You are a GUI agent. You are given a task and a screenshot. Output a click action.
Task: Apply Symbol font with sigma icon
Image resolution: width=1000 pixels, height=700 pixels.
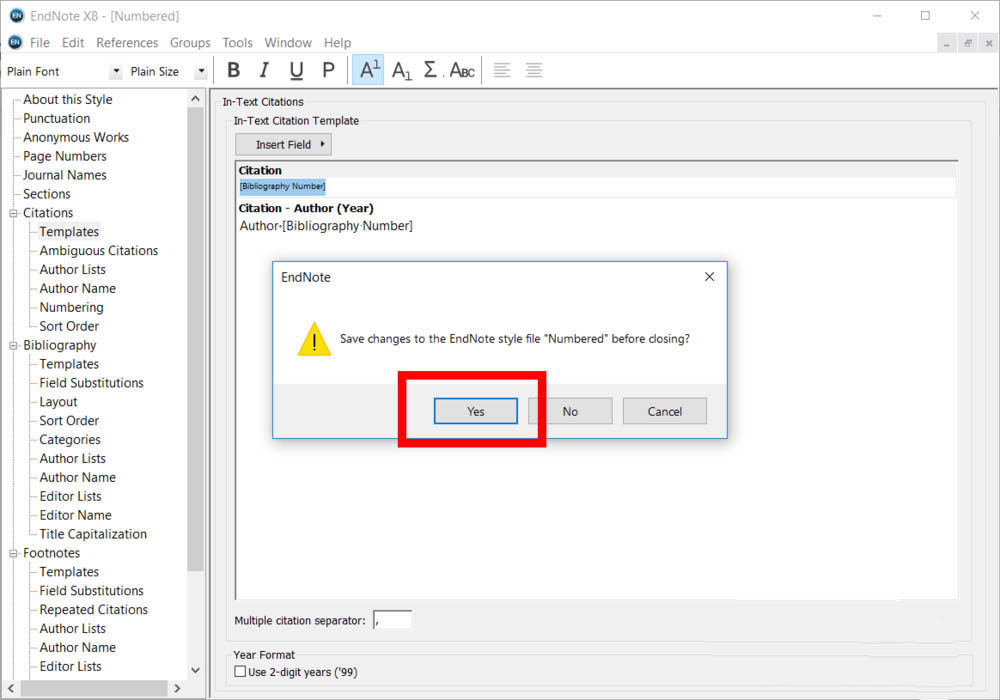tap(430, 70)
